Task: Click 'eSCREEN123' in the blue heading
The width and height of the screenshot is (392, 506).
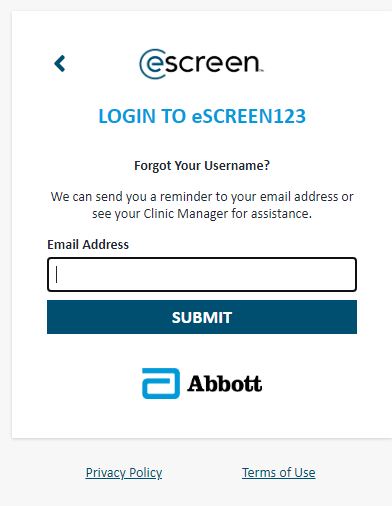Action: coord(249,116)
